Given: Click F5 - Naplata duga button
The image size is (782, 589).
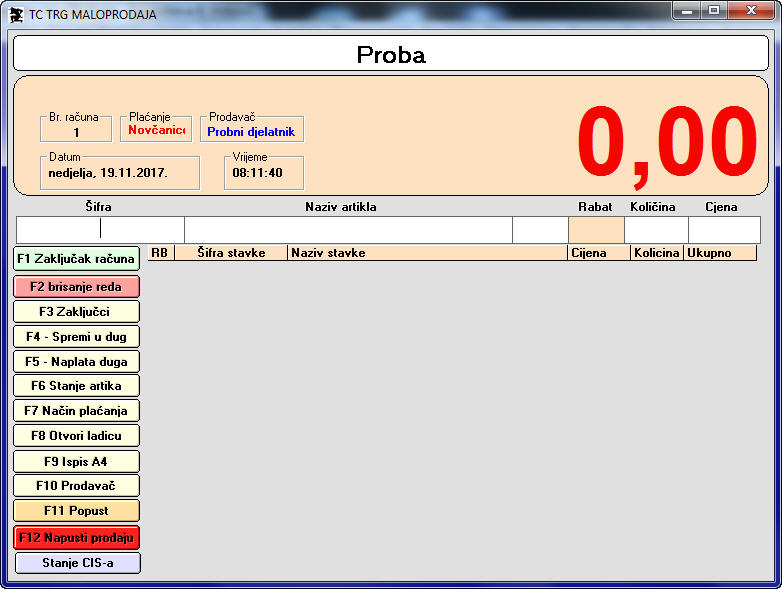Looking at the screenshot, I should click(76, 362).
